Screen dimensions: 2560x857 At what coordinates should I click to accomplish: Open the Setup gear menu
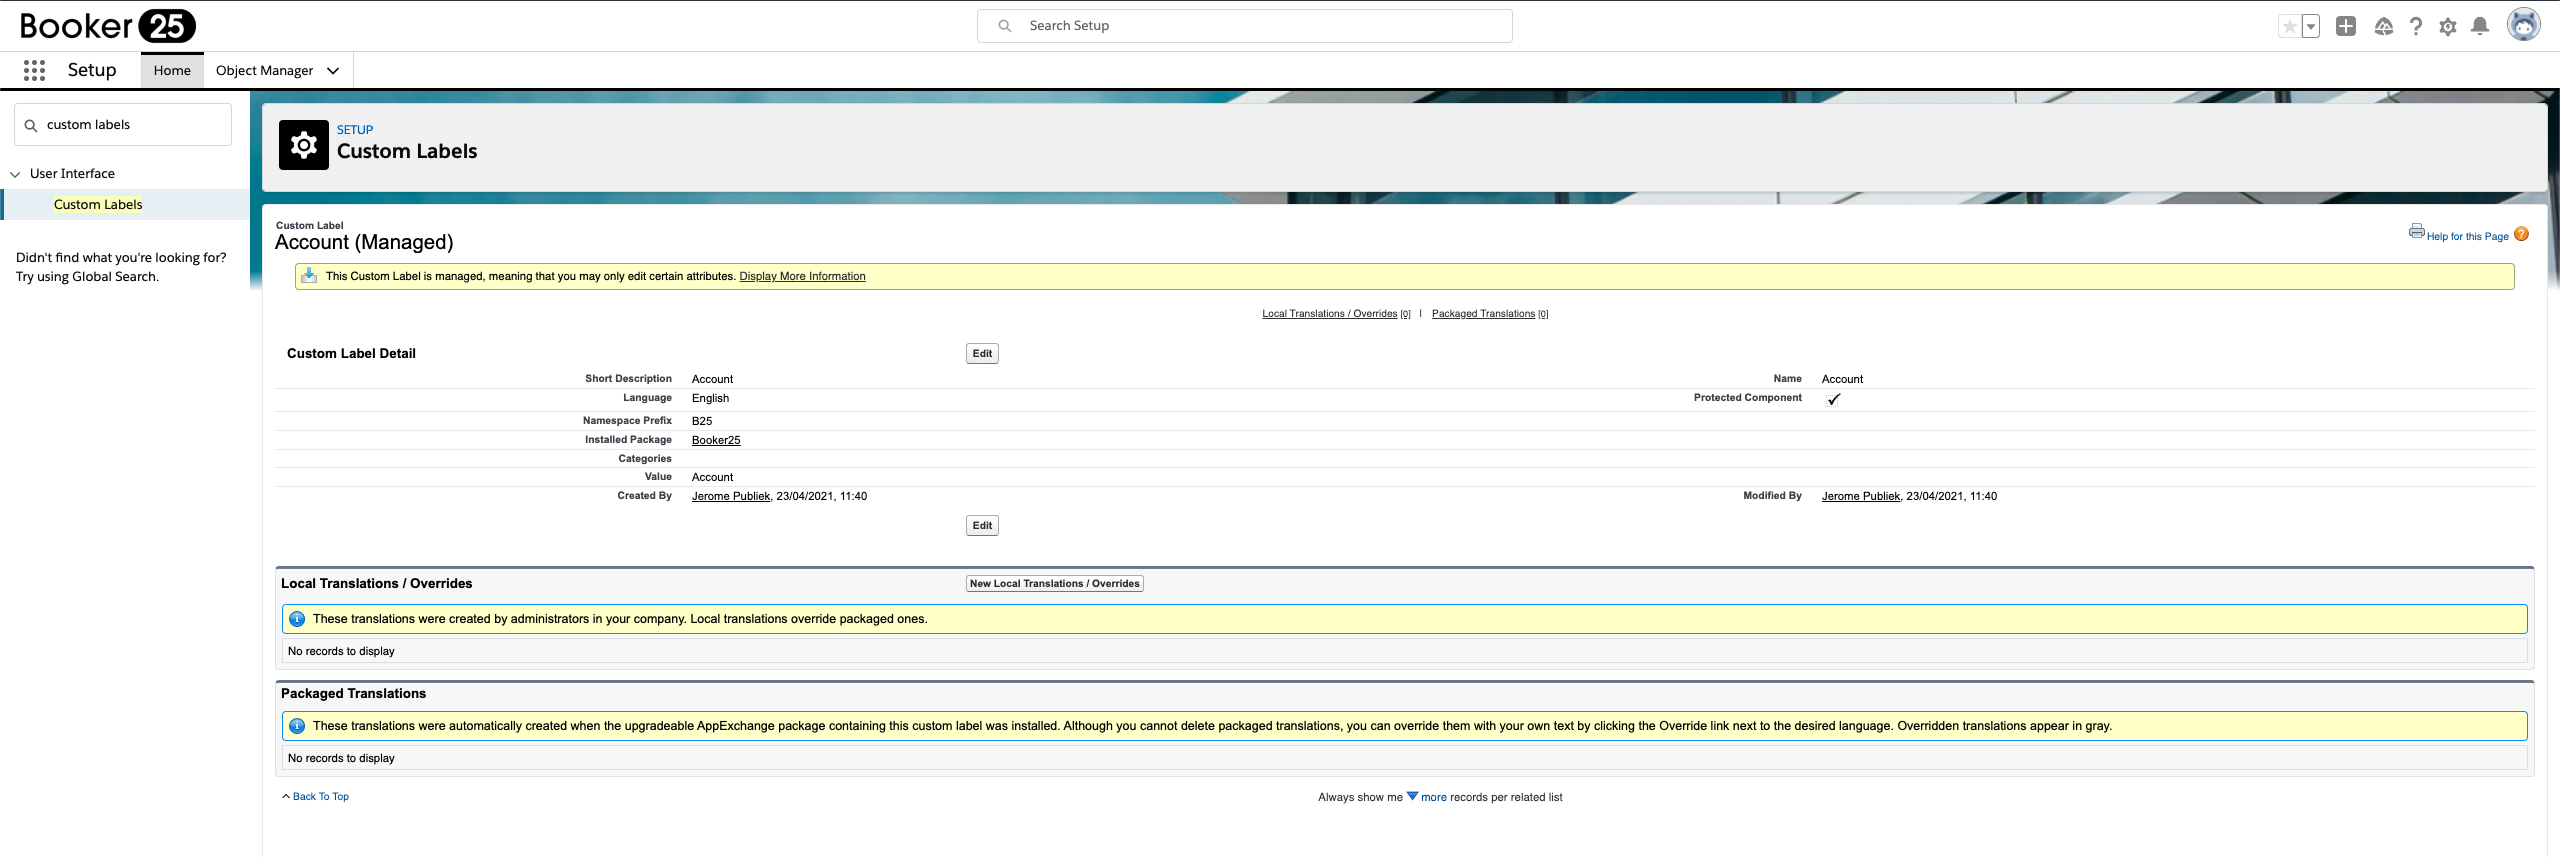pos(2448,27)
